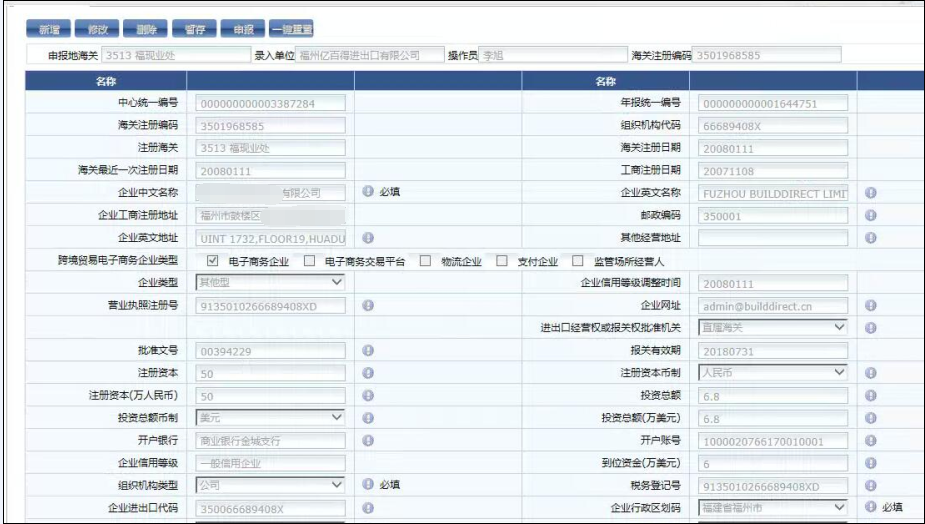This screenshot has height=524, width=925.
Task: Open the 企业类型 dropdown
Action: click(271, 283)
